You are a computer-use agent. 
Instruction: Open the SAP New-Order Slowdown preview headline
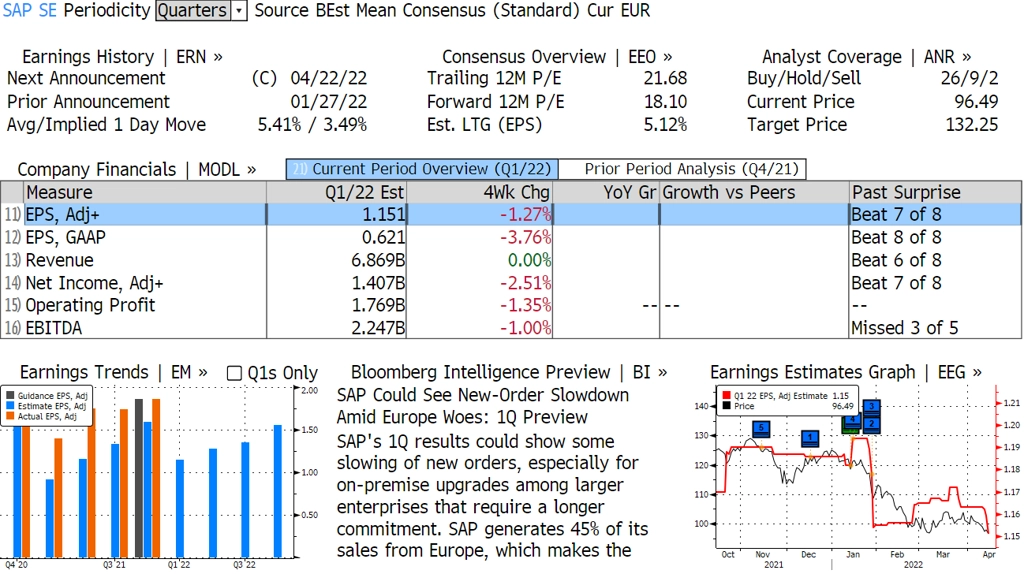pyautogui.click(x=483, y=406)
